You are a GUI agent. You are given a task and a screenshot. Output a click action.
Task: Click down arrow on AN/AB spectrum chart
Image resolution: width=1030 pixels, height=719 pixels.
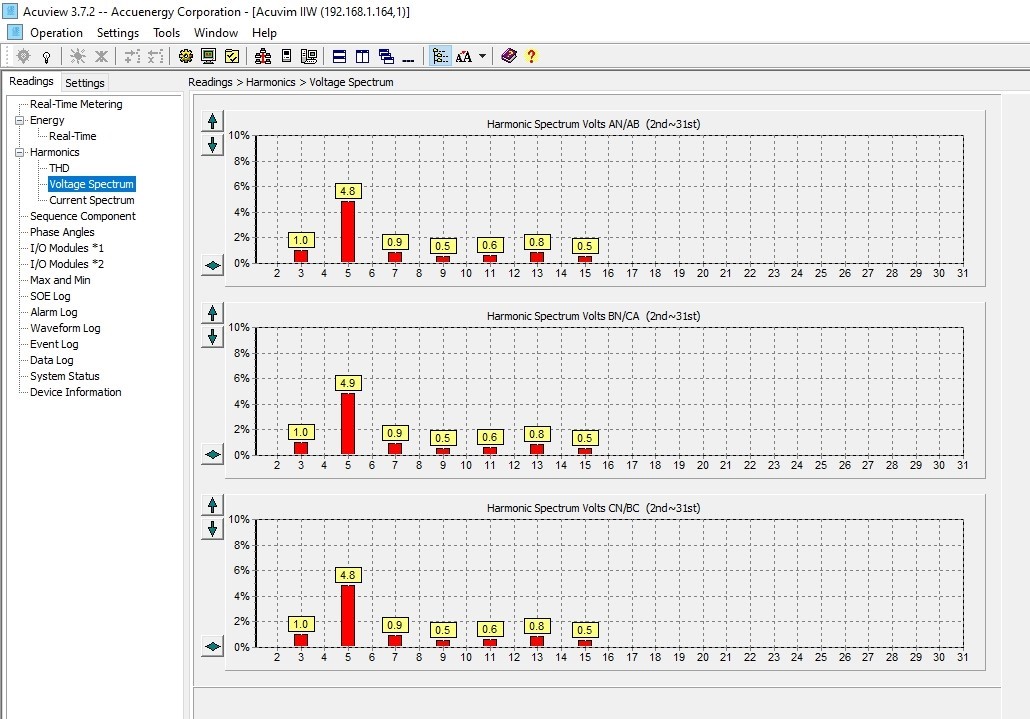click(212, 144)
